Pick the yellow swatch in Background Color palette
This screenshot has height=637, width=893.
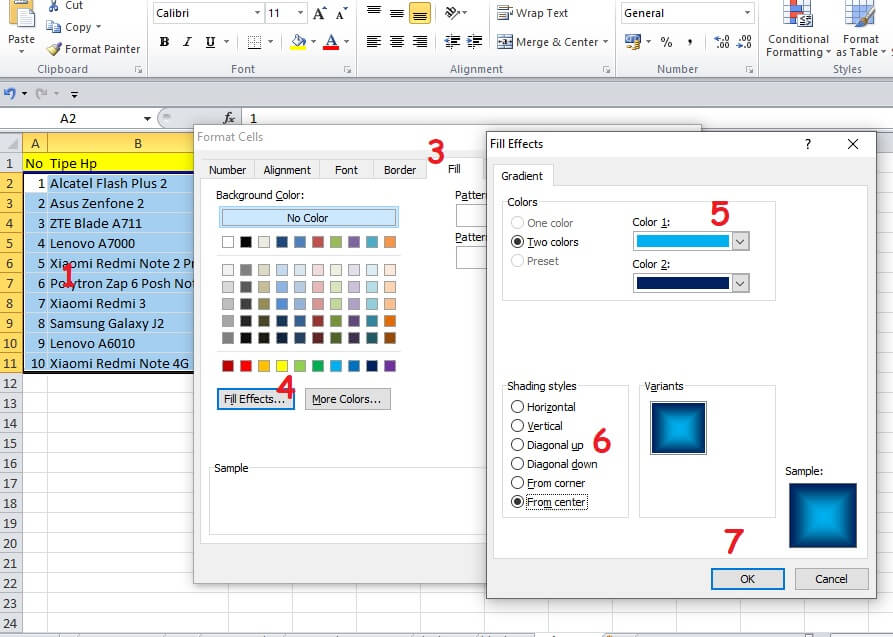tap(281, 365)
